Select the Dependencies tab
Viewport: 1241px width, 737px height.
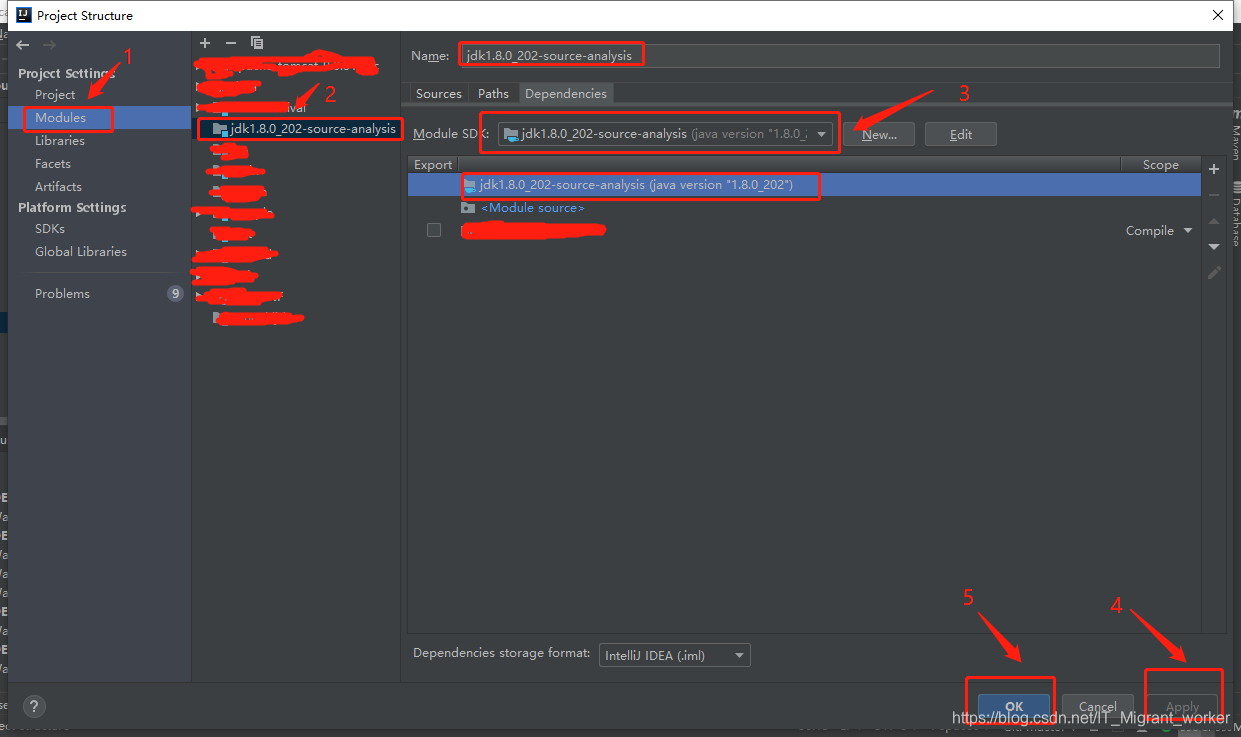pos(566,93)
